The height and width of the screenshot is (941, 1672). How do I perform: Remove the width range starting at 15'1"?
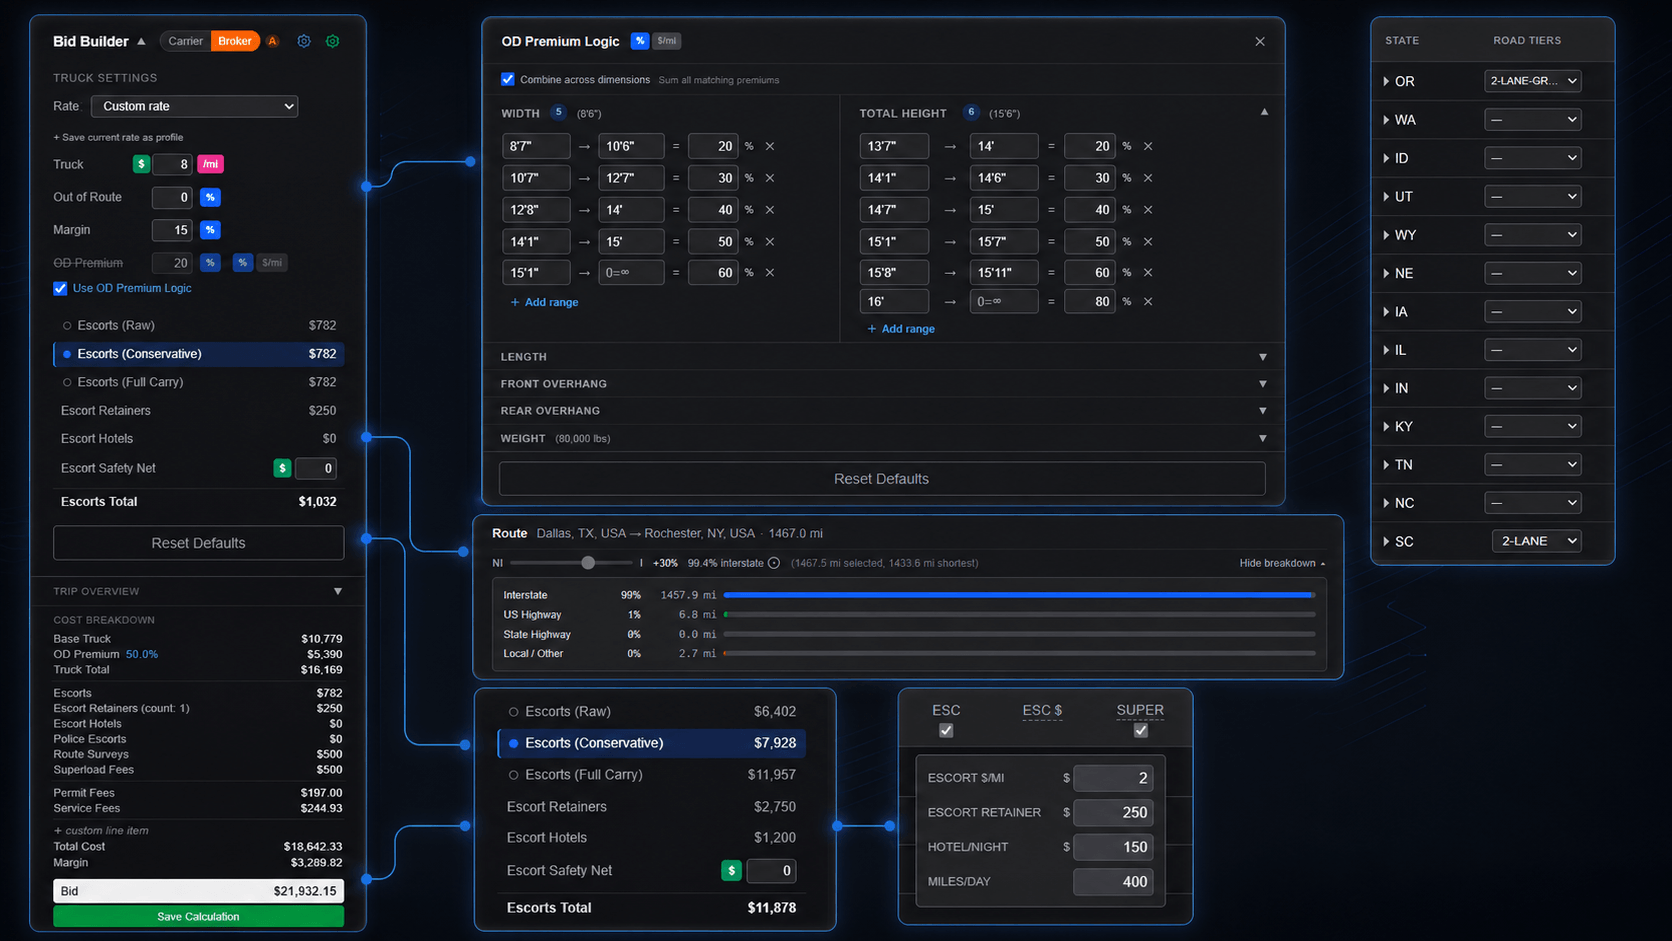point(770,272)
